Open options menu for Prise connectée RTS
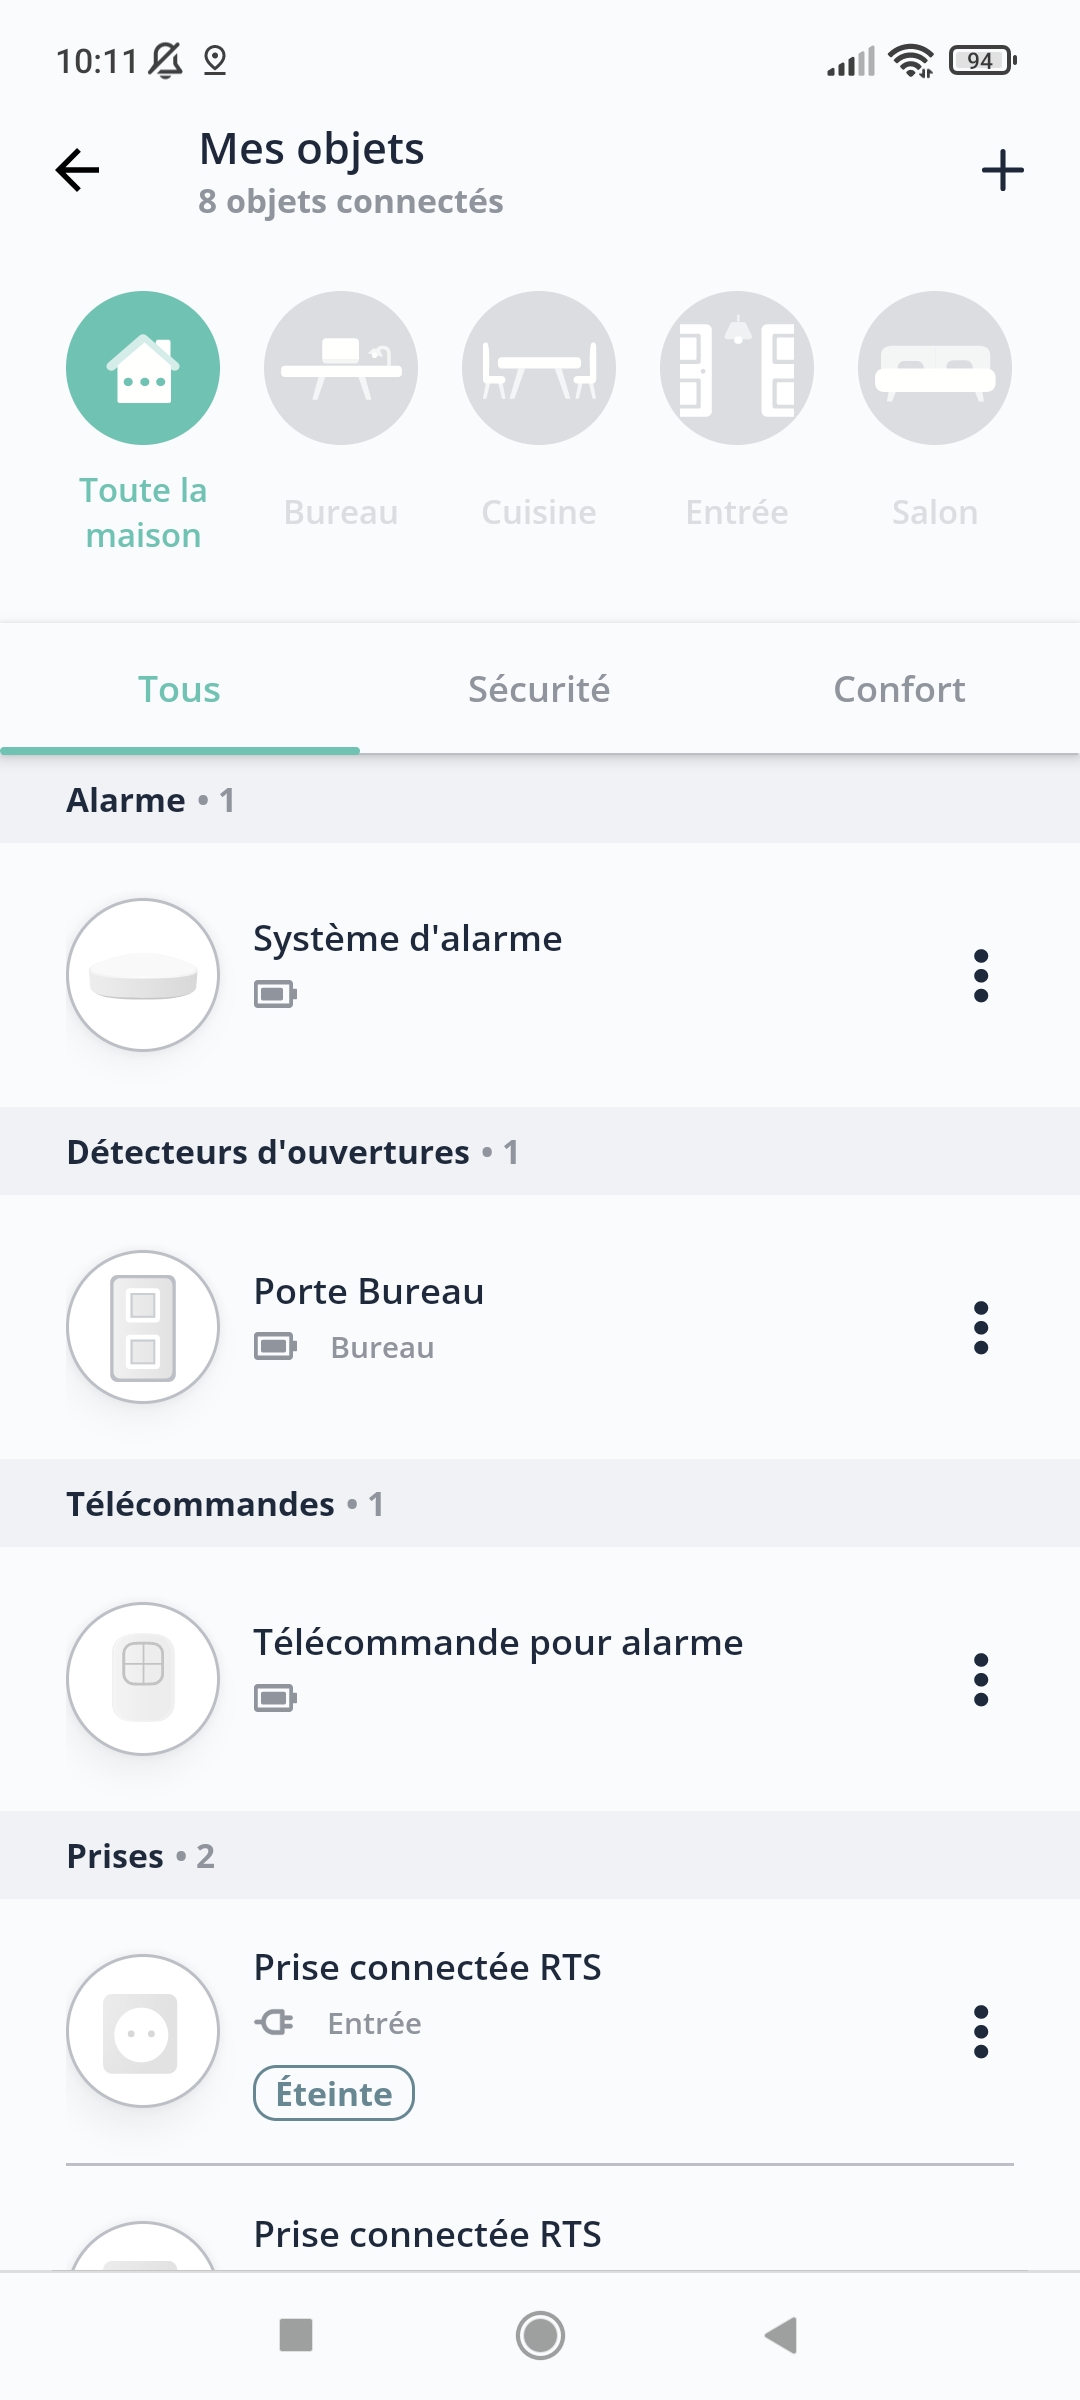Screen dimensions: 1080x2400 click(x=981, y=2031)
